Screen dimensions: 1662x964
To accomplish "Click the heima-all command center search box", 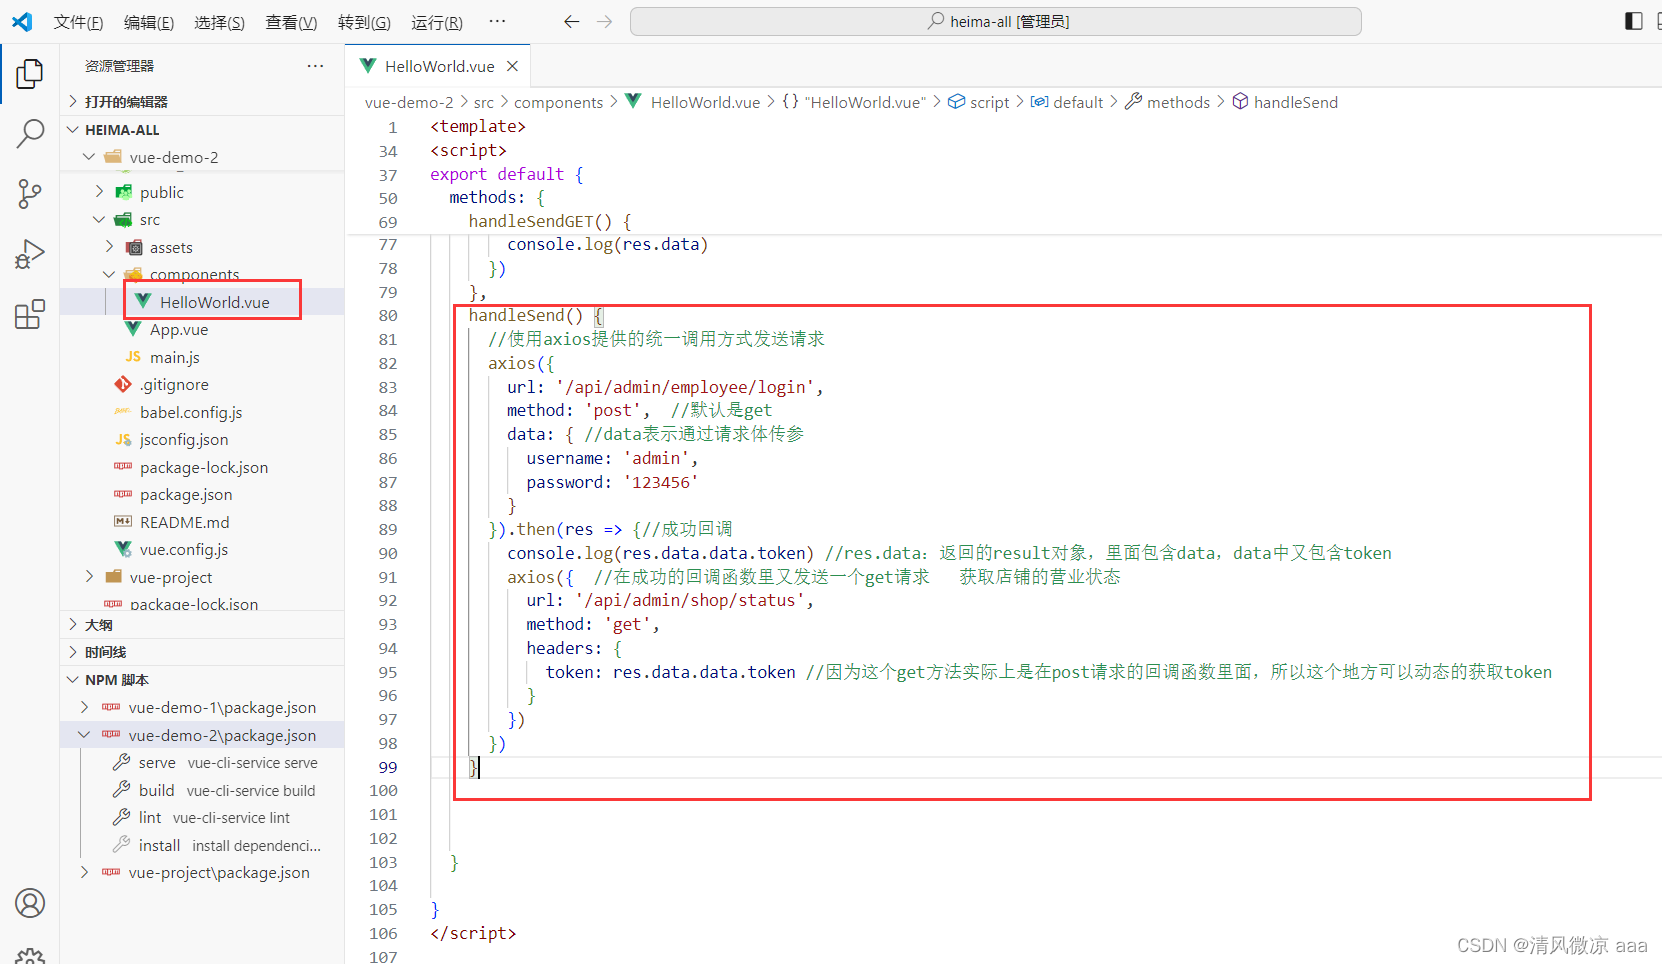I will [995, 21].
